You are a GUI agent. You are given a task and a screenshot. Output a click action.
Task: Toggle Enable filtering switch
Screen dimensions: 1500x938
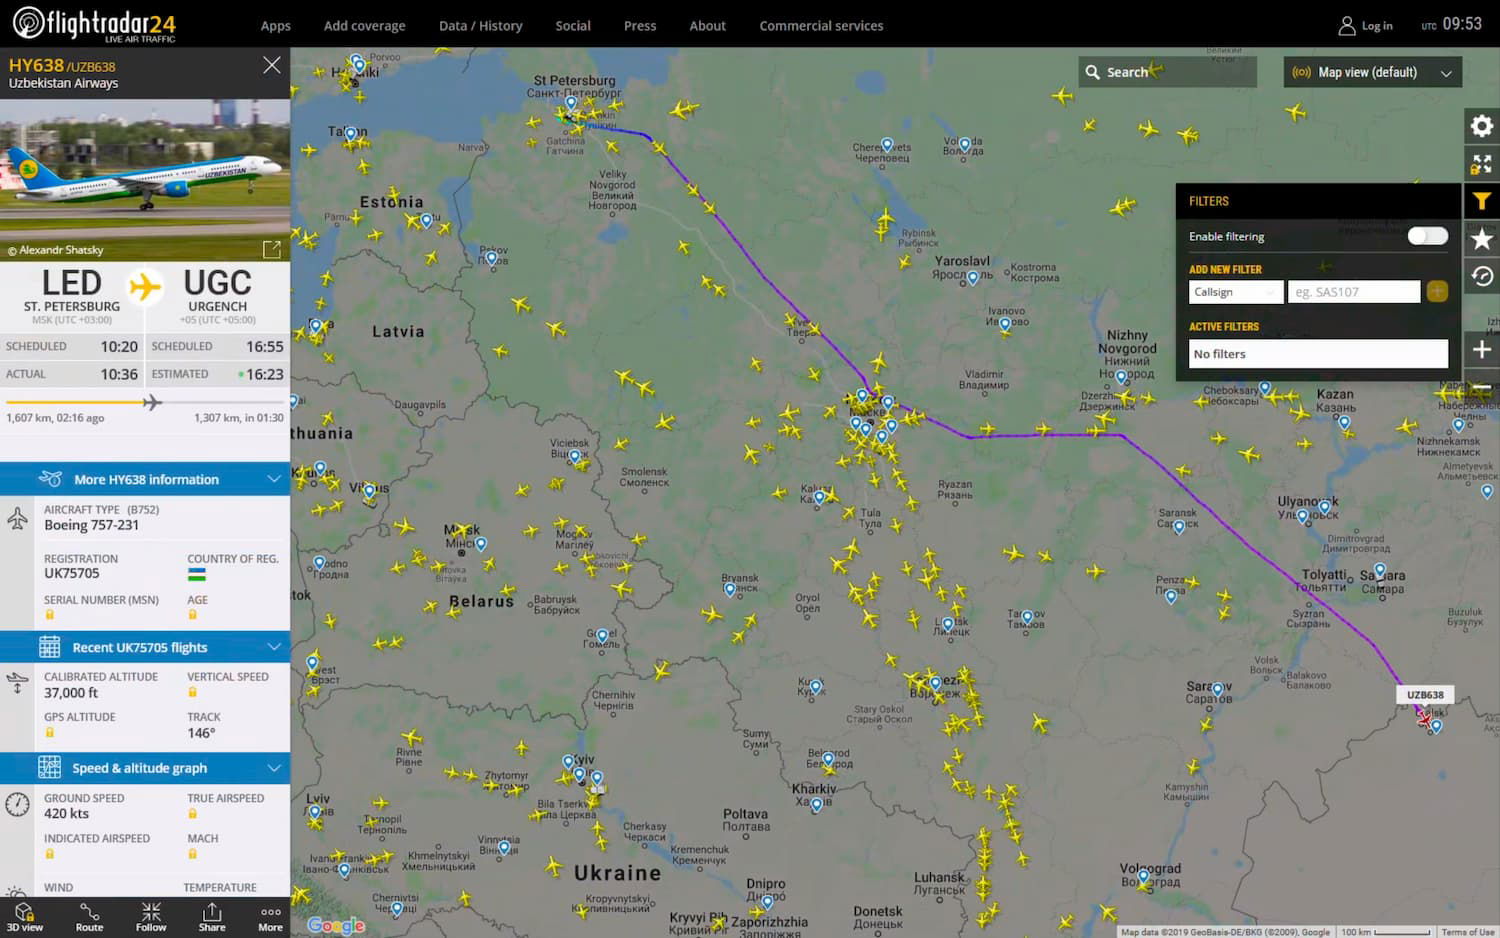click(1427, 236)
